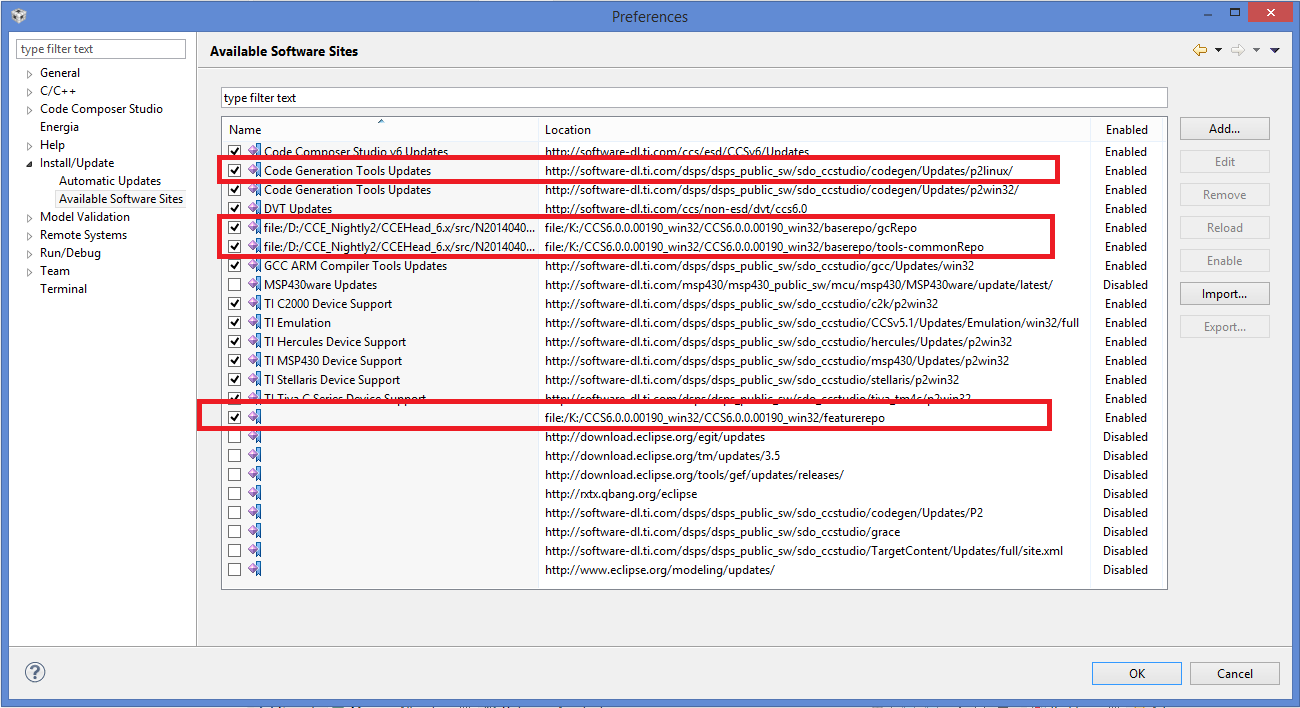This screenshot has width=1300, height=708.
Task: Click the site icon for the rxtx.qbang.org row
Action: coord(254,493)
